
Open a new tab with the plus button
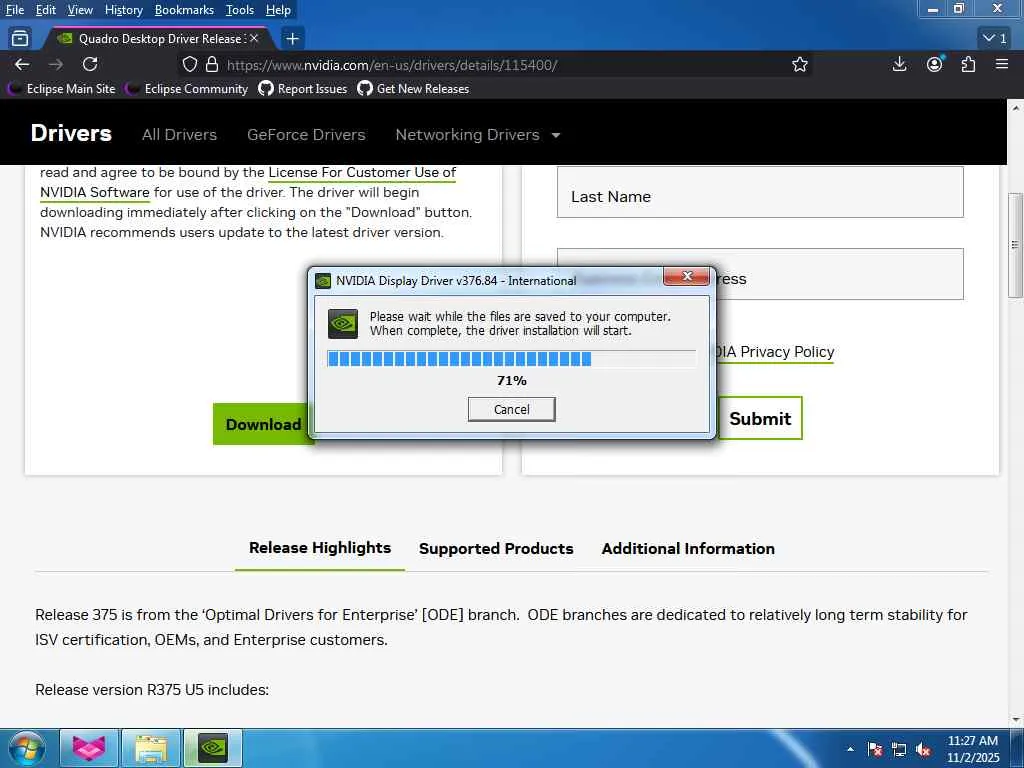293,39
